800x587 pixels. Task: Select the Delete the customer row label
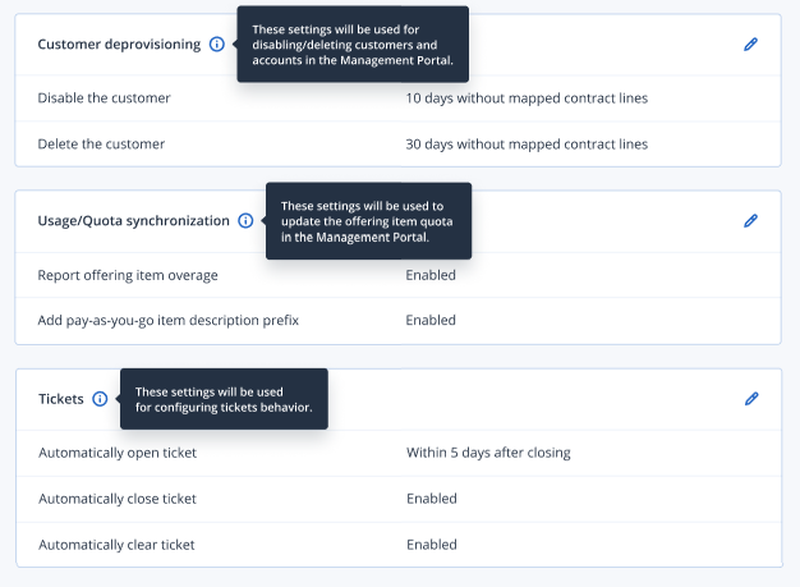[x=101, y=144]
